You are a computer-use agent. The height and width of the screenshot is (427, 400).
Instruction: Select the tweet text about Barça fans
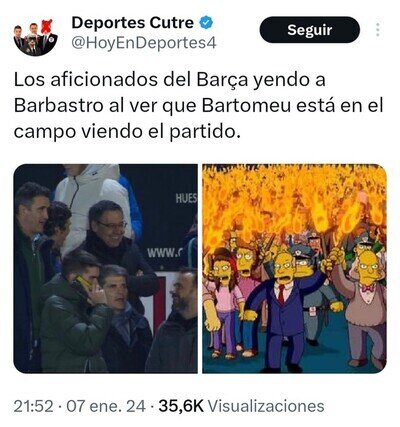coord(199,106)
